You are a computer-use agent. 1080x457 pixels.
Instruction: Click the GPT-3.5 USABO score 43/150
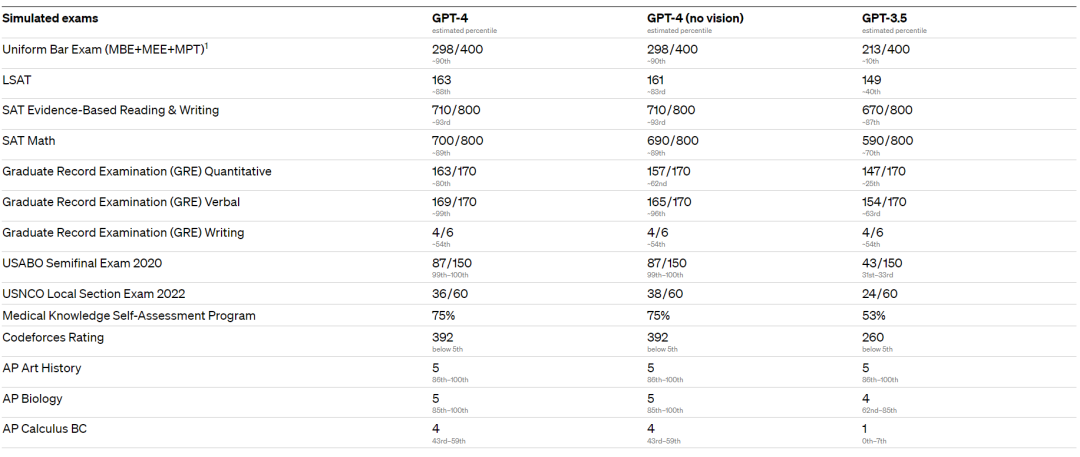[x=882, y=263]
